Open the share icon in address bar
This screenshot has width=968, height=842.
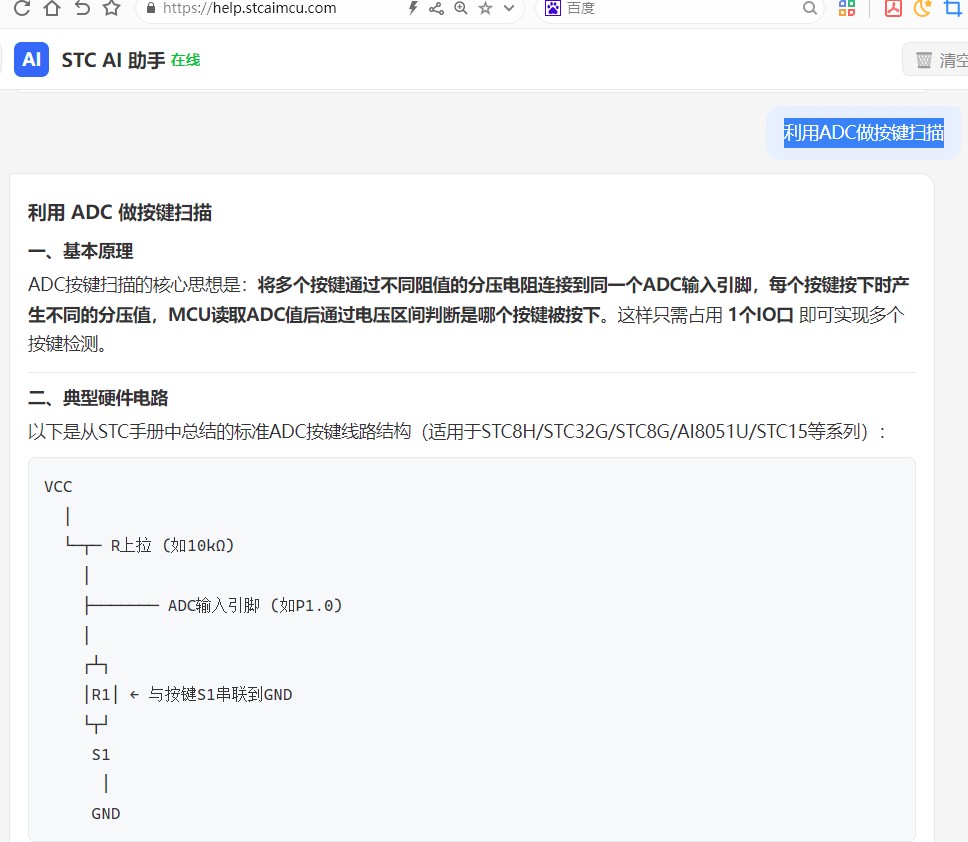[x=436, y=8]
